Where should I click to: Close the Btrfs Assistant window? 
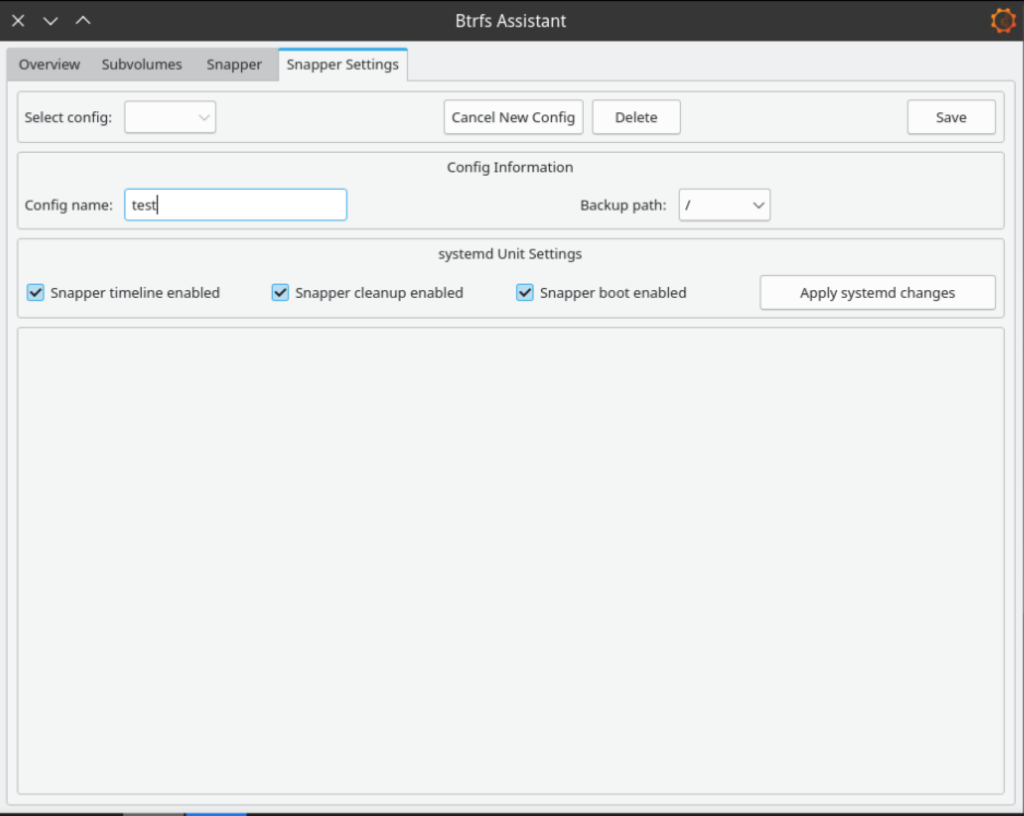pos(18,21)
